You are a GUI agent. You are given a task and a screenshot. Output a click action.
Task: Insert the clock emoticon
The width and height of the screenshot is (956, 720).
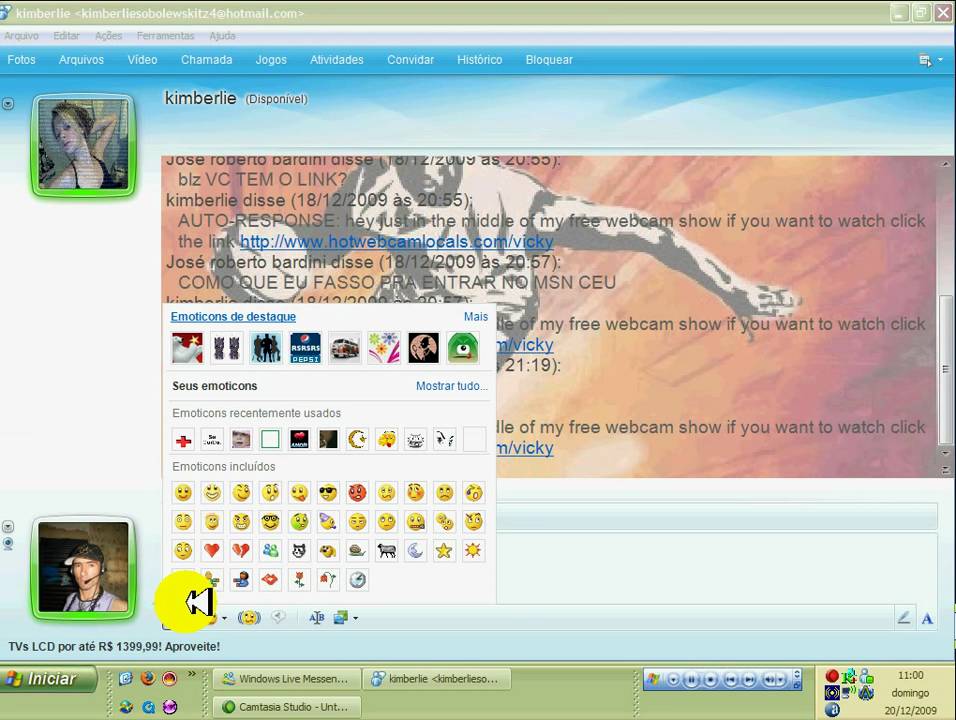click(357, 579)
